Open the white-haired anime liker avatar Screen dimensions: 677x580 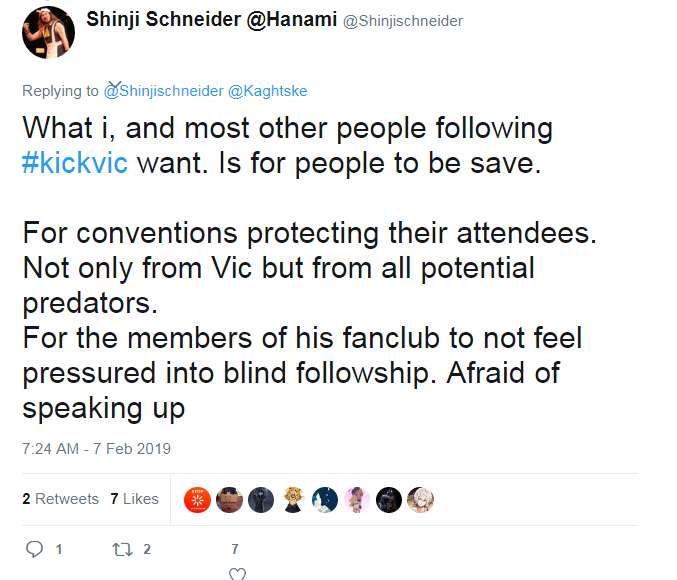point(421,500)
